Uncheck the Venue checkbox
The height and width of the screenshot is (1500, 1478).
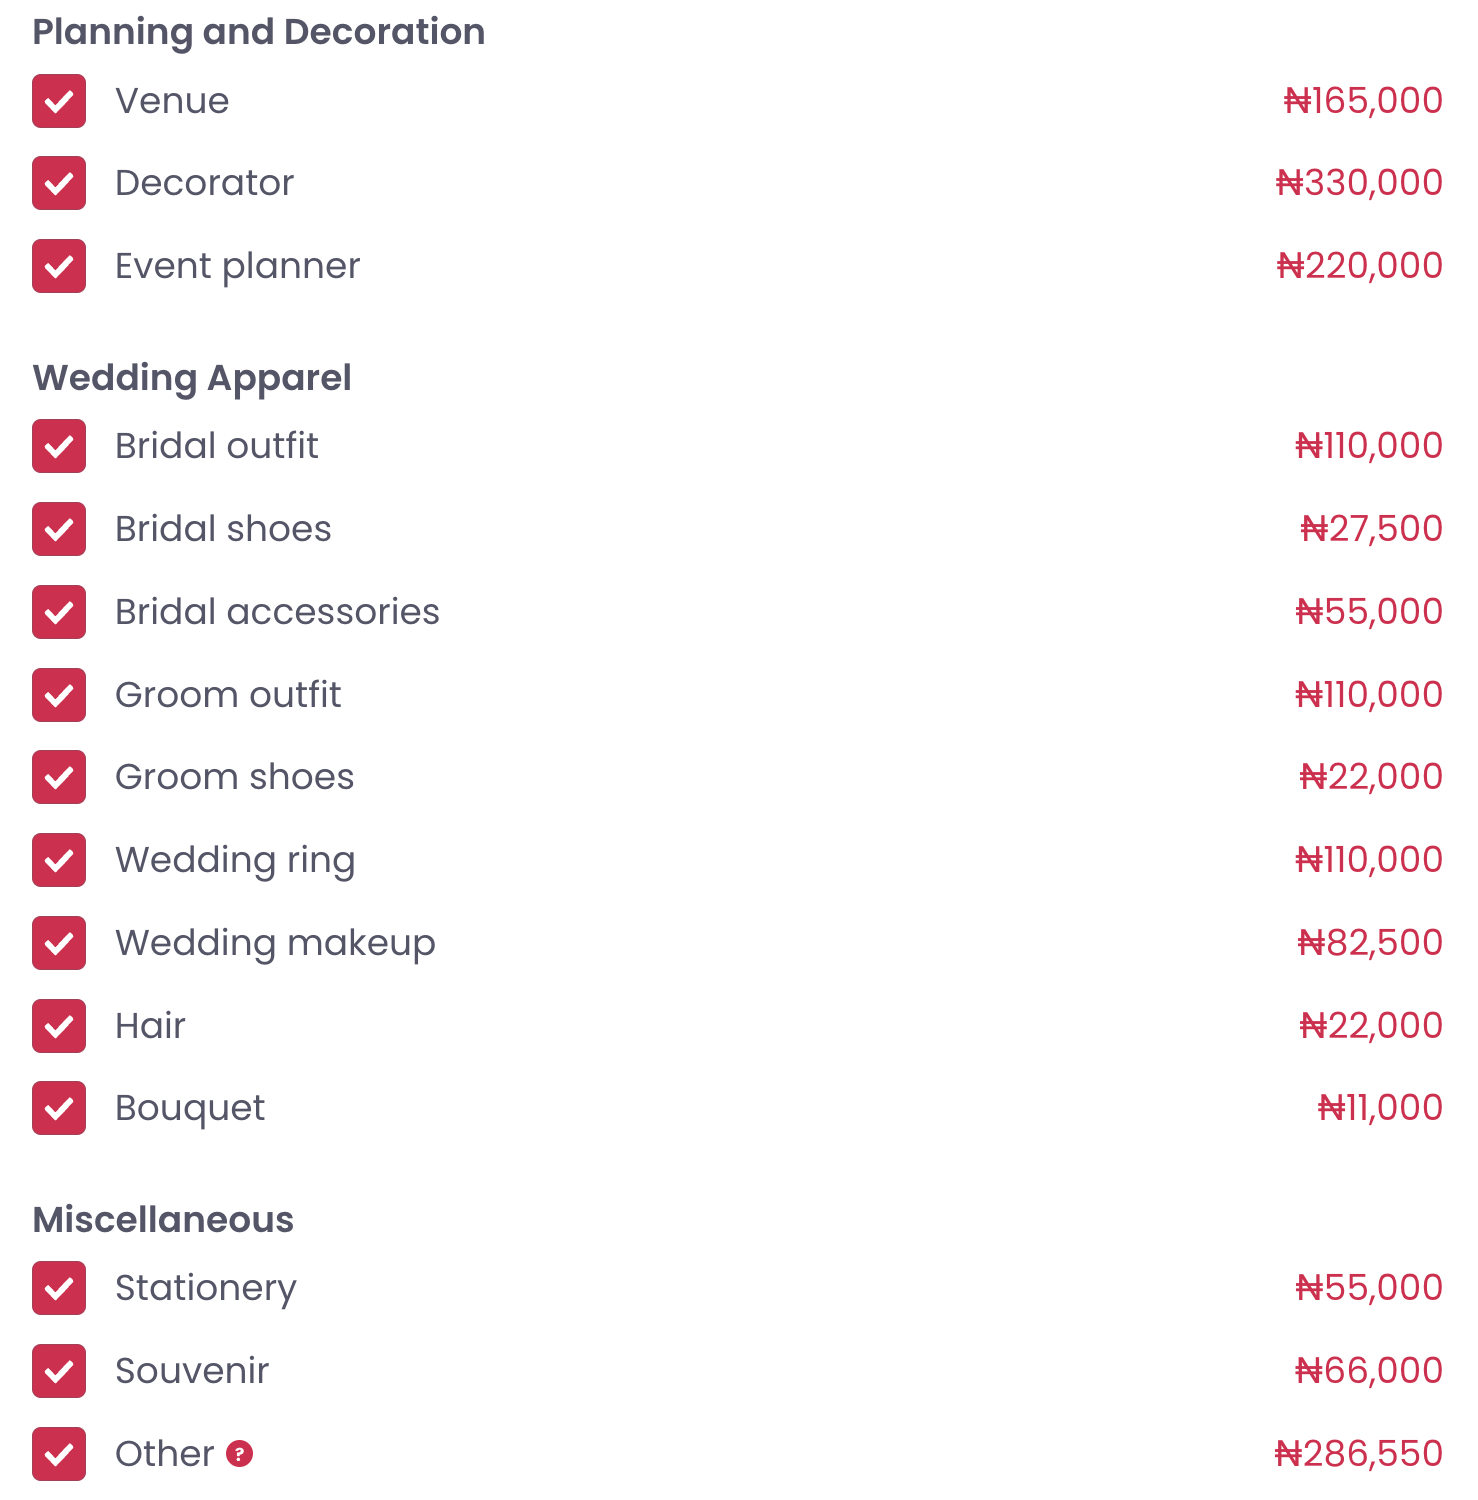point(59,101)
